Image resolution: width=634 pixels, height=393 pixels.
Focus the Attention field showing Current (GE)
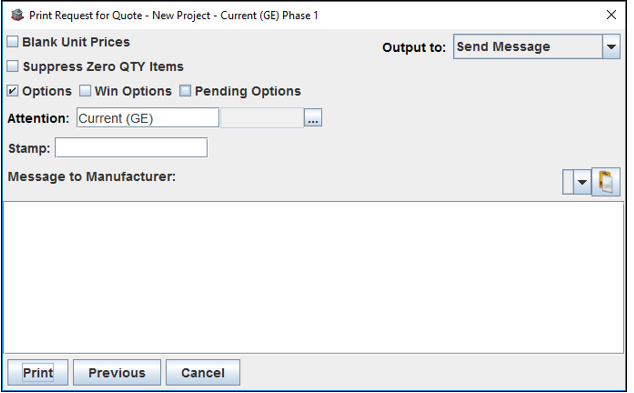148,118
